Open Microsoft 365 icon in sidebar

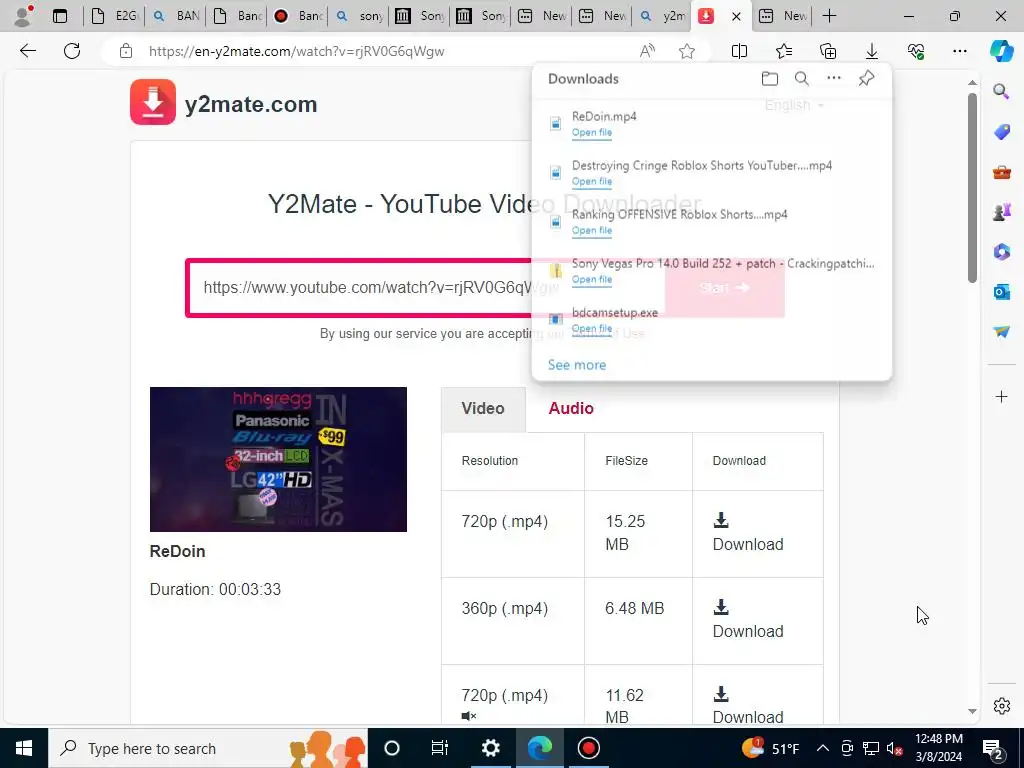1001,251
